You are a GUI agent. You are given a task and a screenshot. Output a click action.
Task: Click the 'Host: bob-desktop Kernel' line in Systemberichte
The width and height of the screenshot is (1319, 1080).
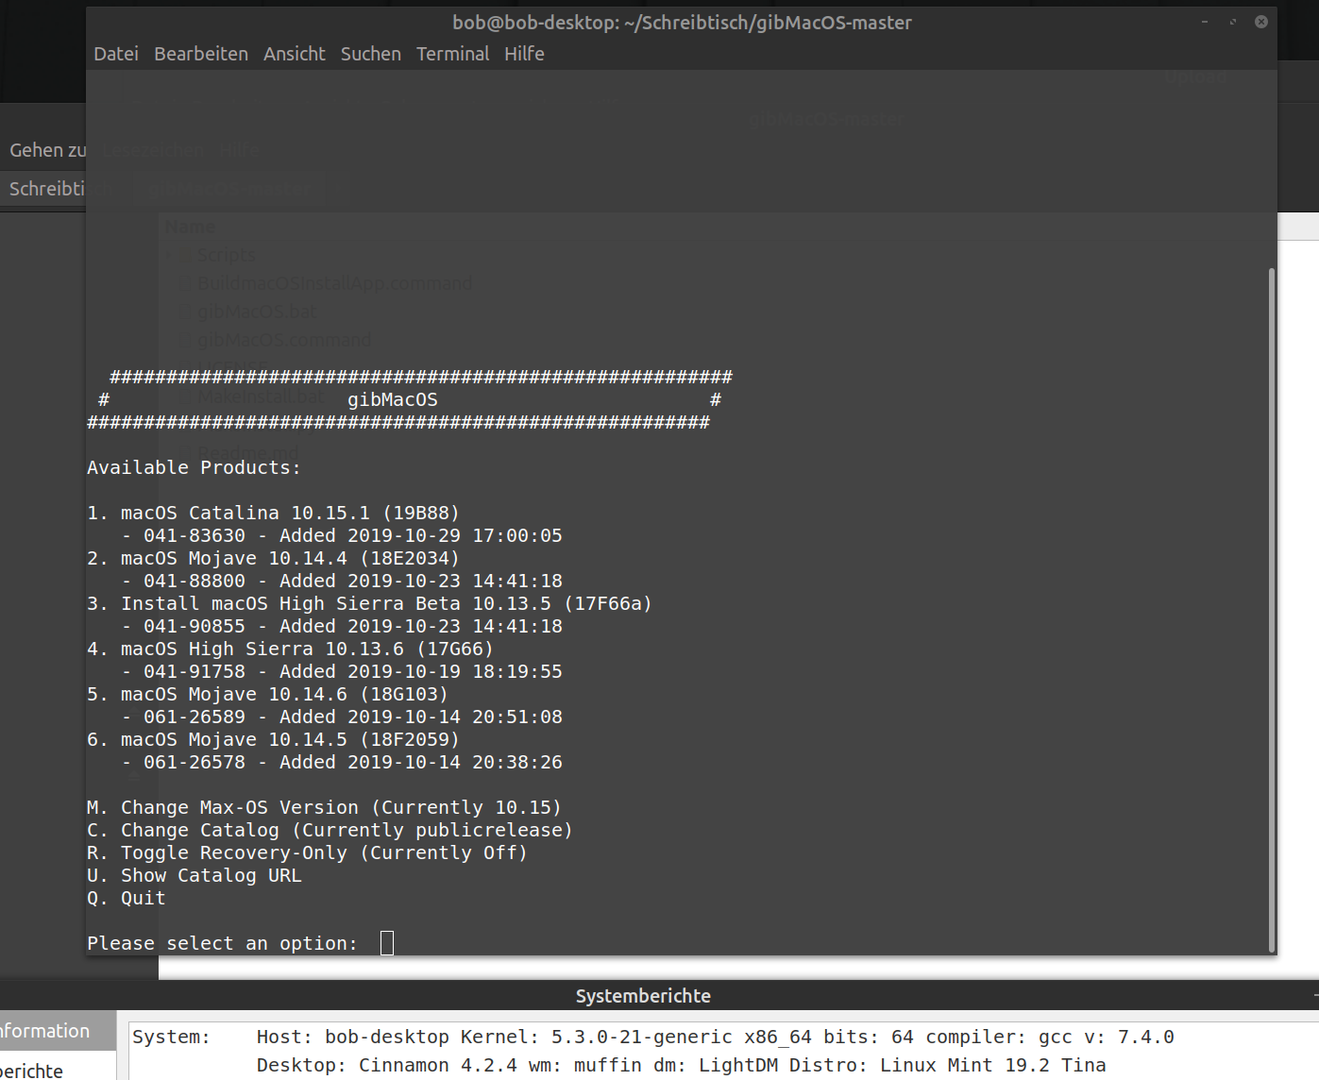715,1037
